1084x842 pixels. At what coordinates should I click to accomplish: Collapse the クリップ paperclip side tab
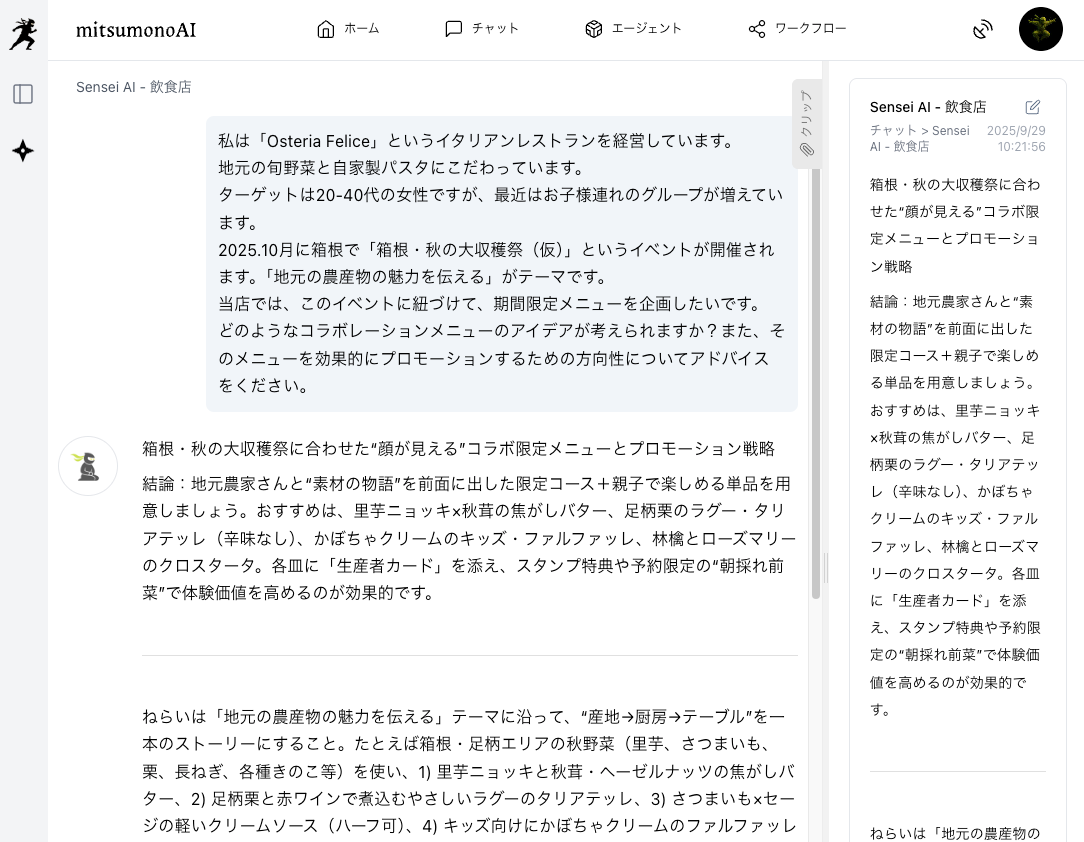(x=806, y=123)
